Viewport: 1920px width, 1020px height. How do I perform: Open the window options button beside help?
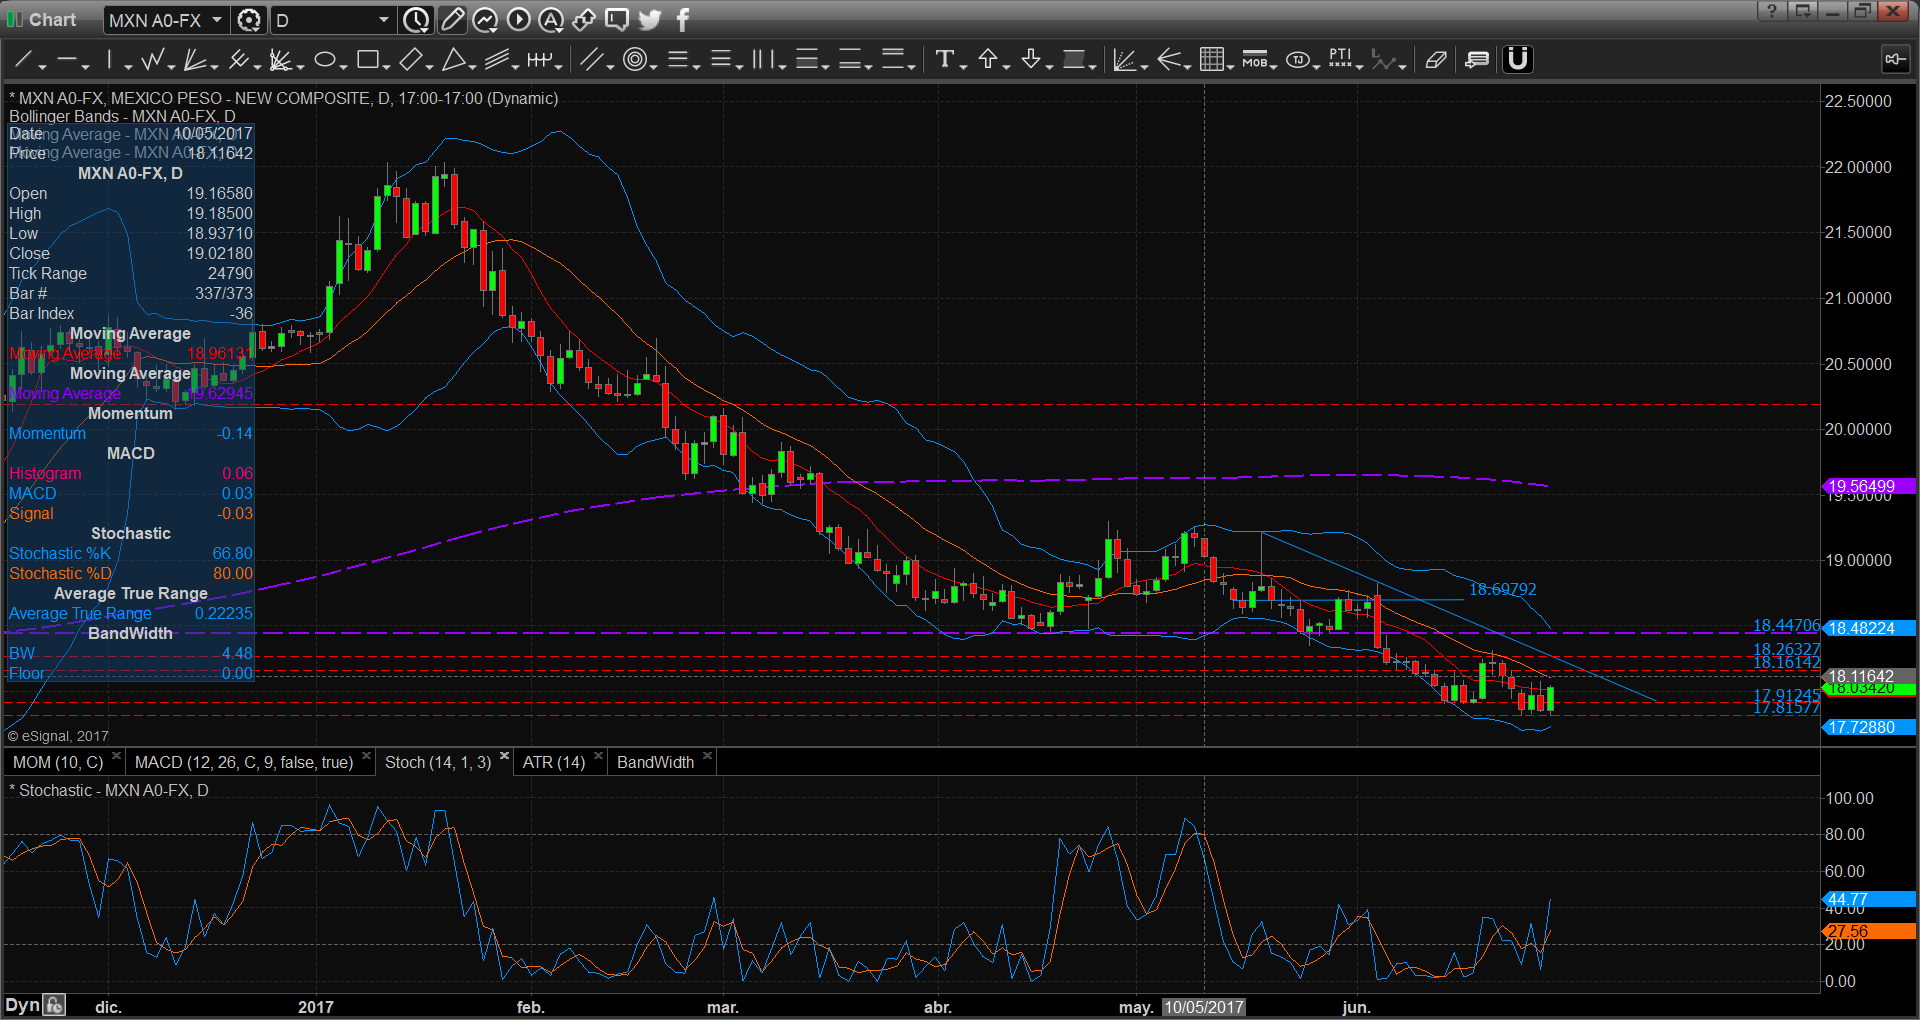pos(1802,11)
